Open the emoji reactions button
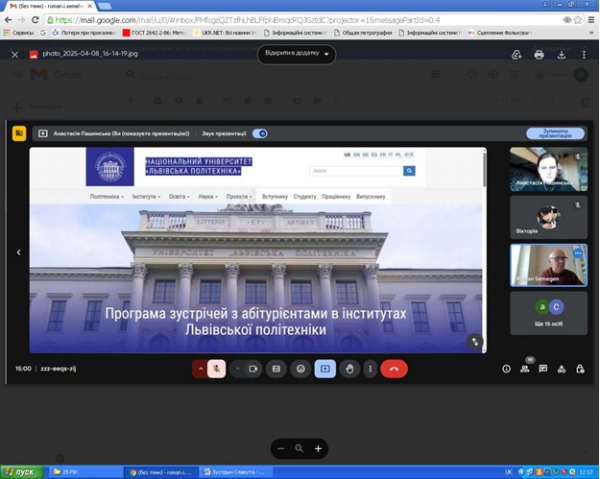 point(301,369)
